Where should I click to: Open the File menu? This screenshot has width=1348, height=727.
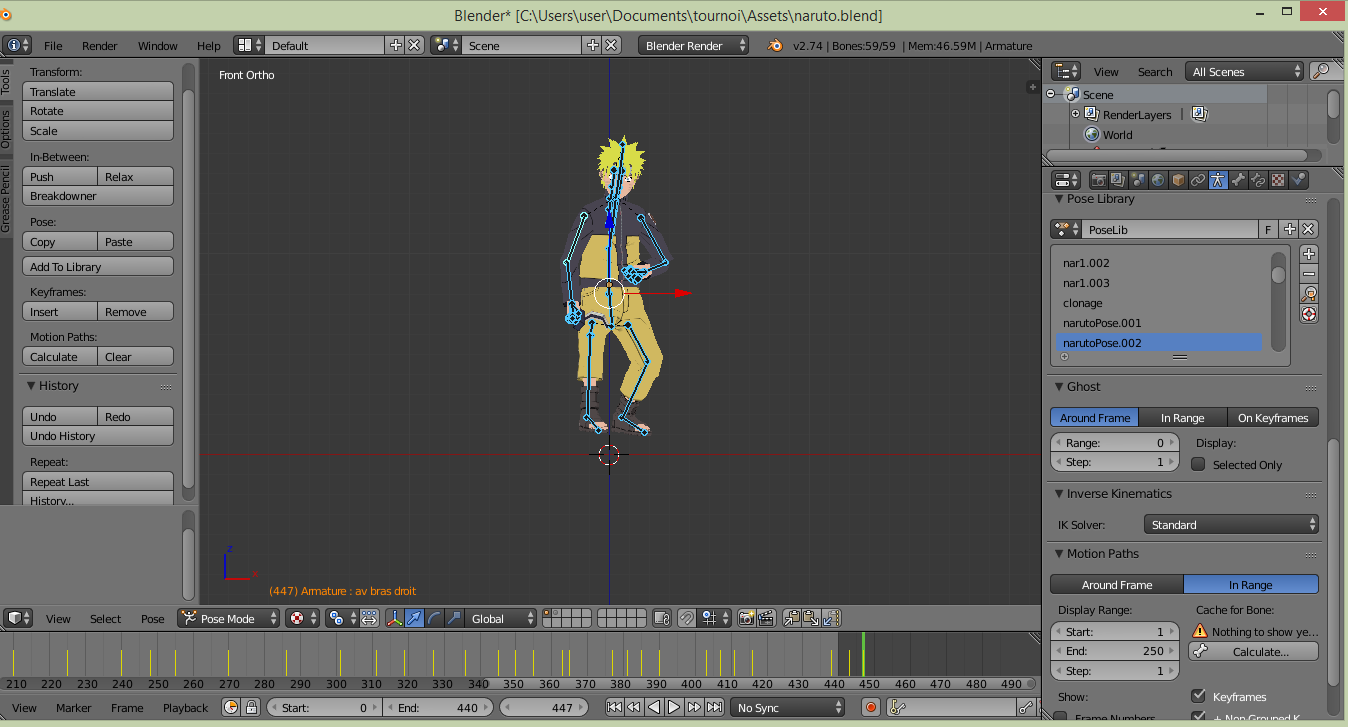click(x=53, y=45)
